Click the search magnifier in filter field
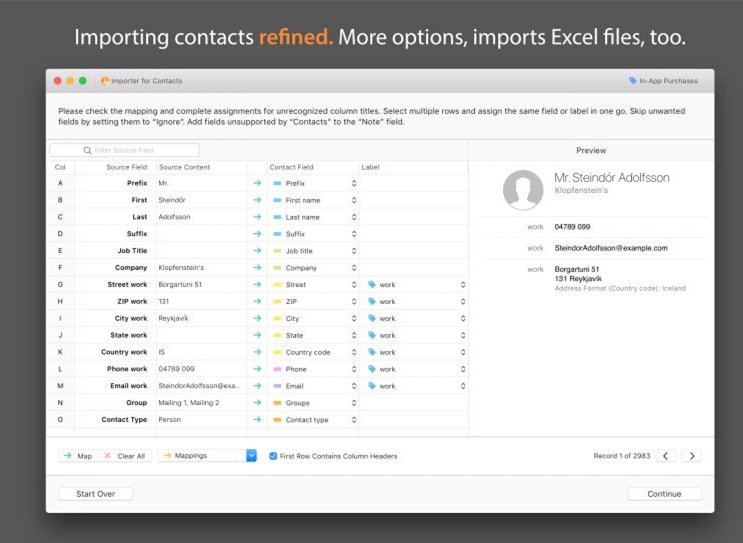 [x=87, y=150]
